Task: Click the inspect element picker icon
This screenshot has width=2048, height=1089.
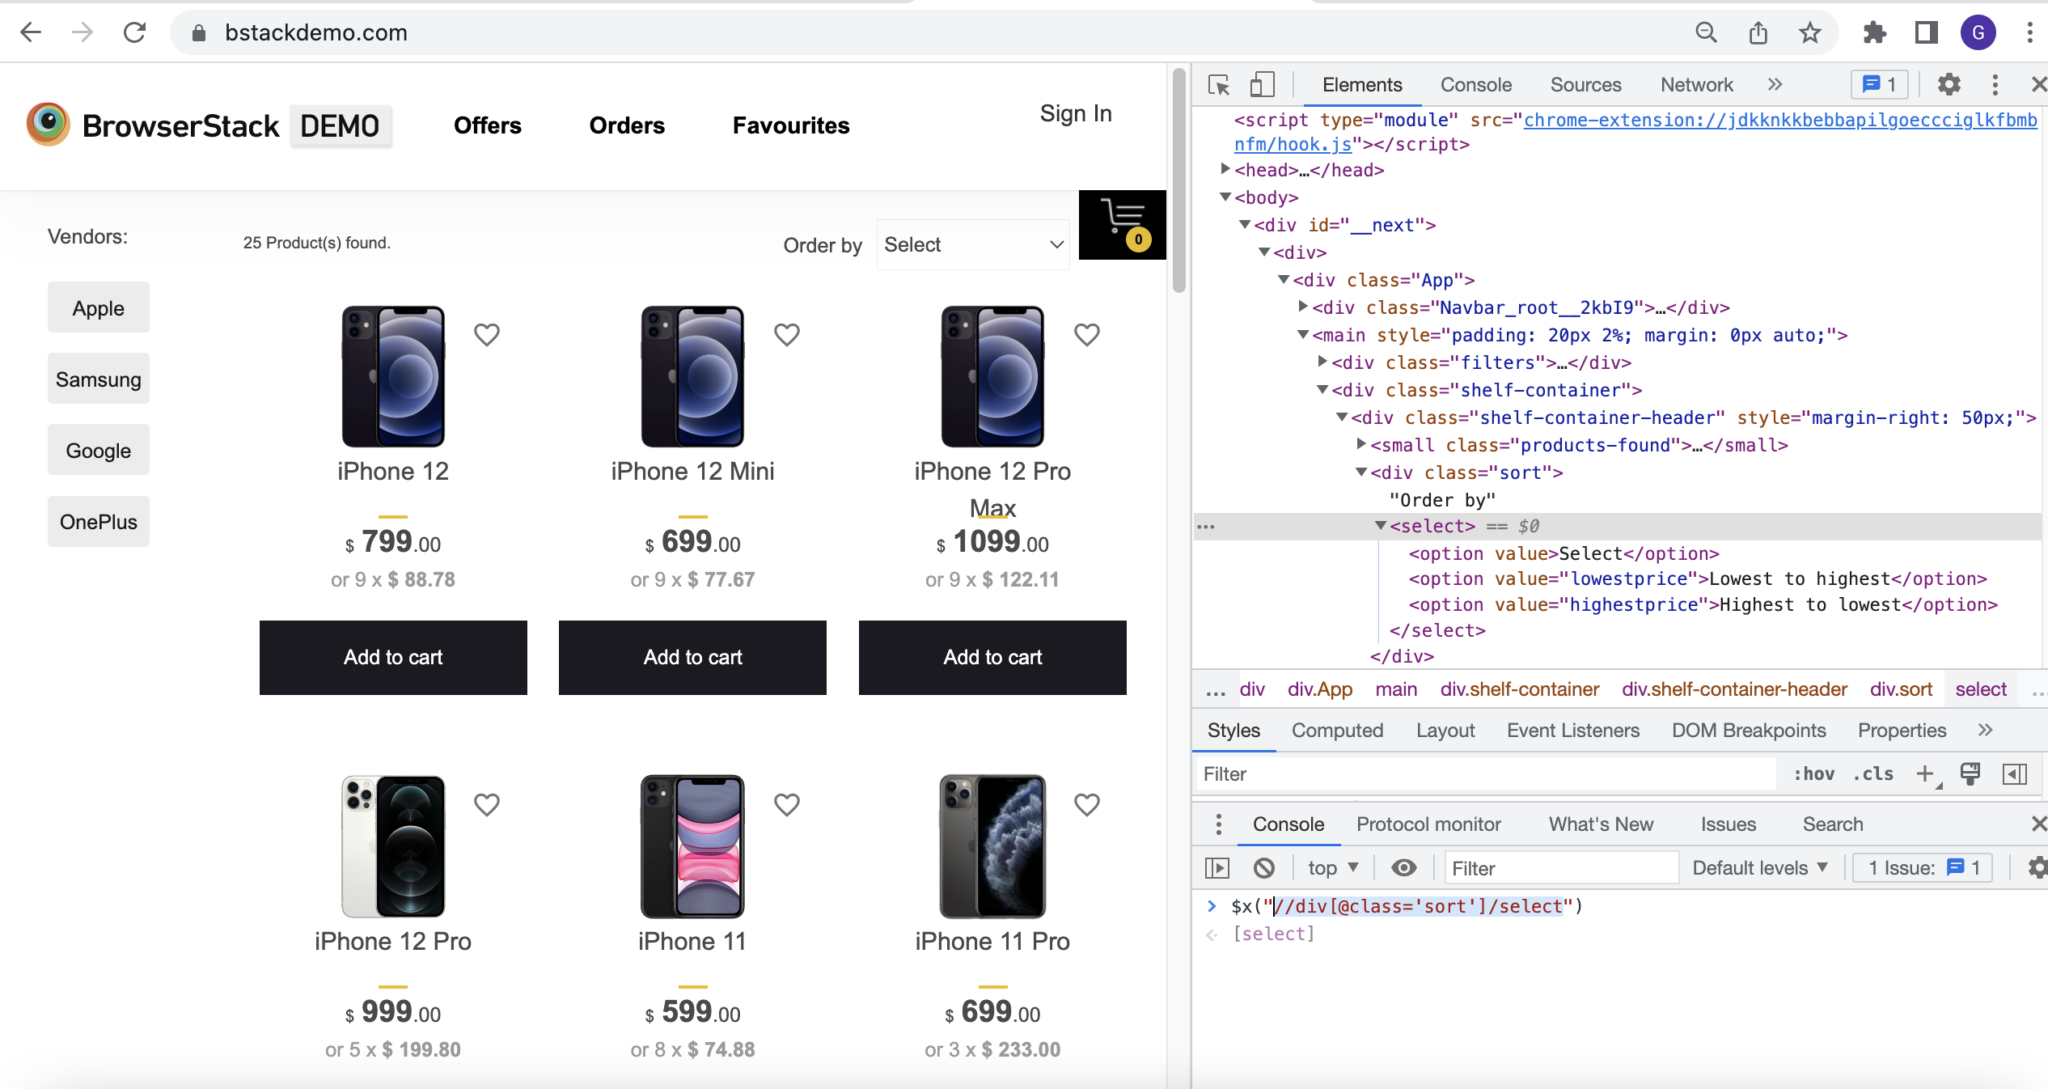Action: [x=1218, y=85]
